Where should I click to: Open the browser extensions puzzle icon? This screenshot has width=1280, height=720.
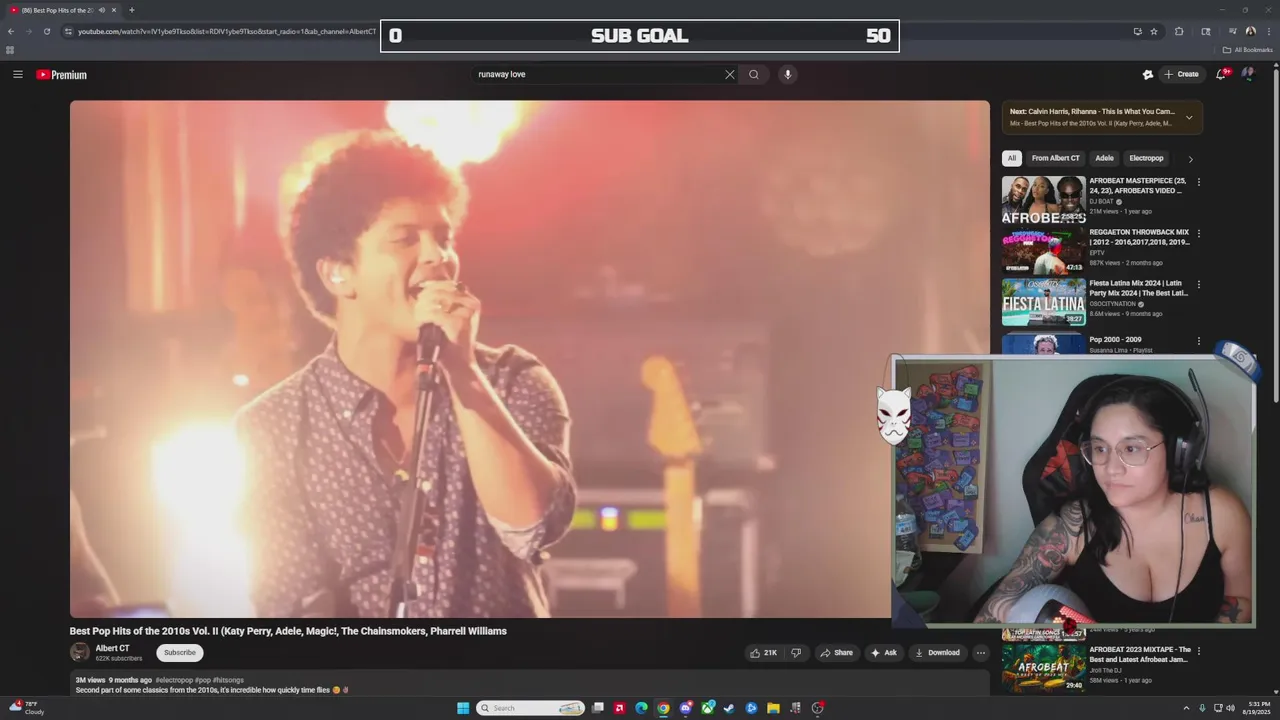[x=1179, y=31]
